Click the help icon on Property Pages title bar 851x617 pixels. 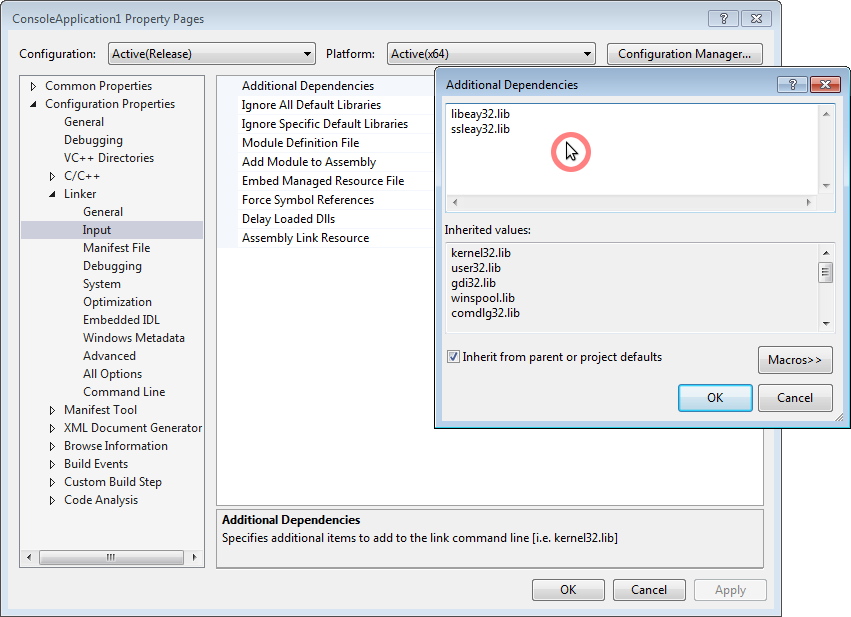723,18
